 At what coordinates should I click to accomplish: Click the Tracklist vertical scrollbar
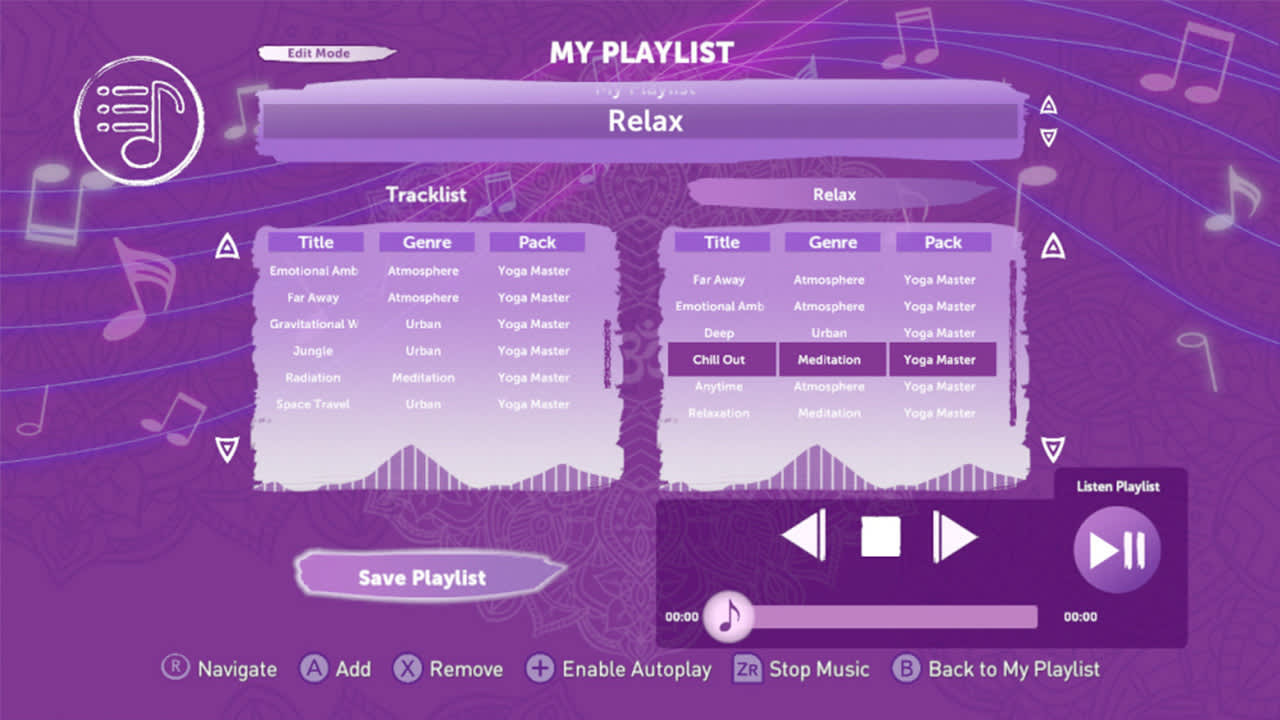coord(606,353)
